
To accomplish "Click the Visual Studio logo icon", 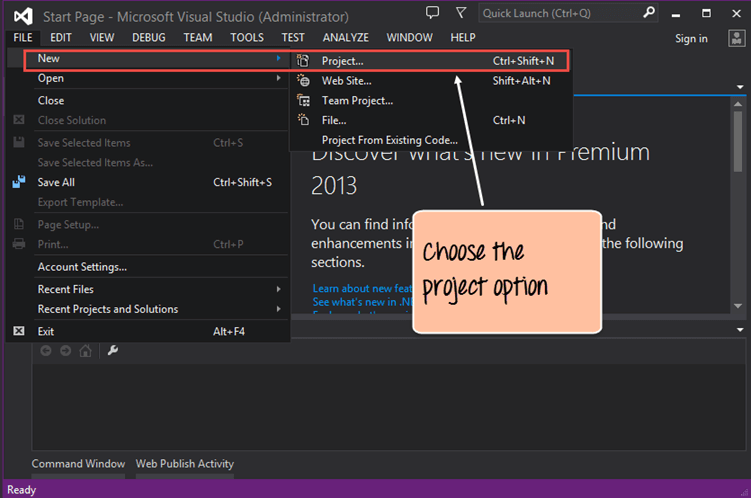I will click(24, 15).
